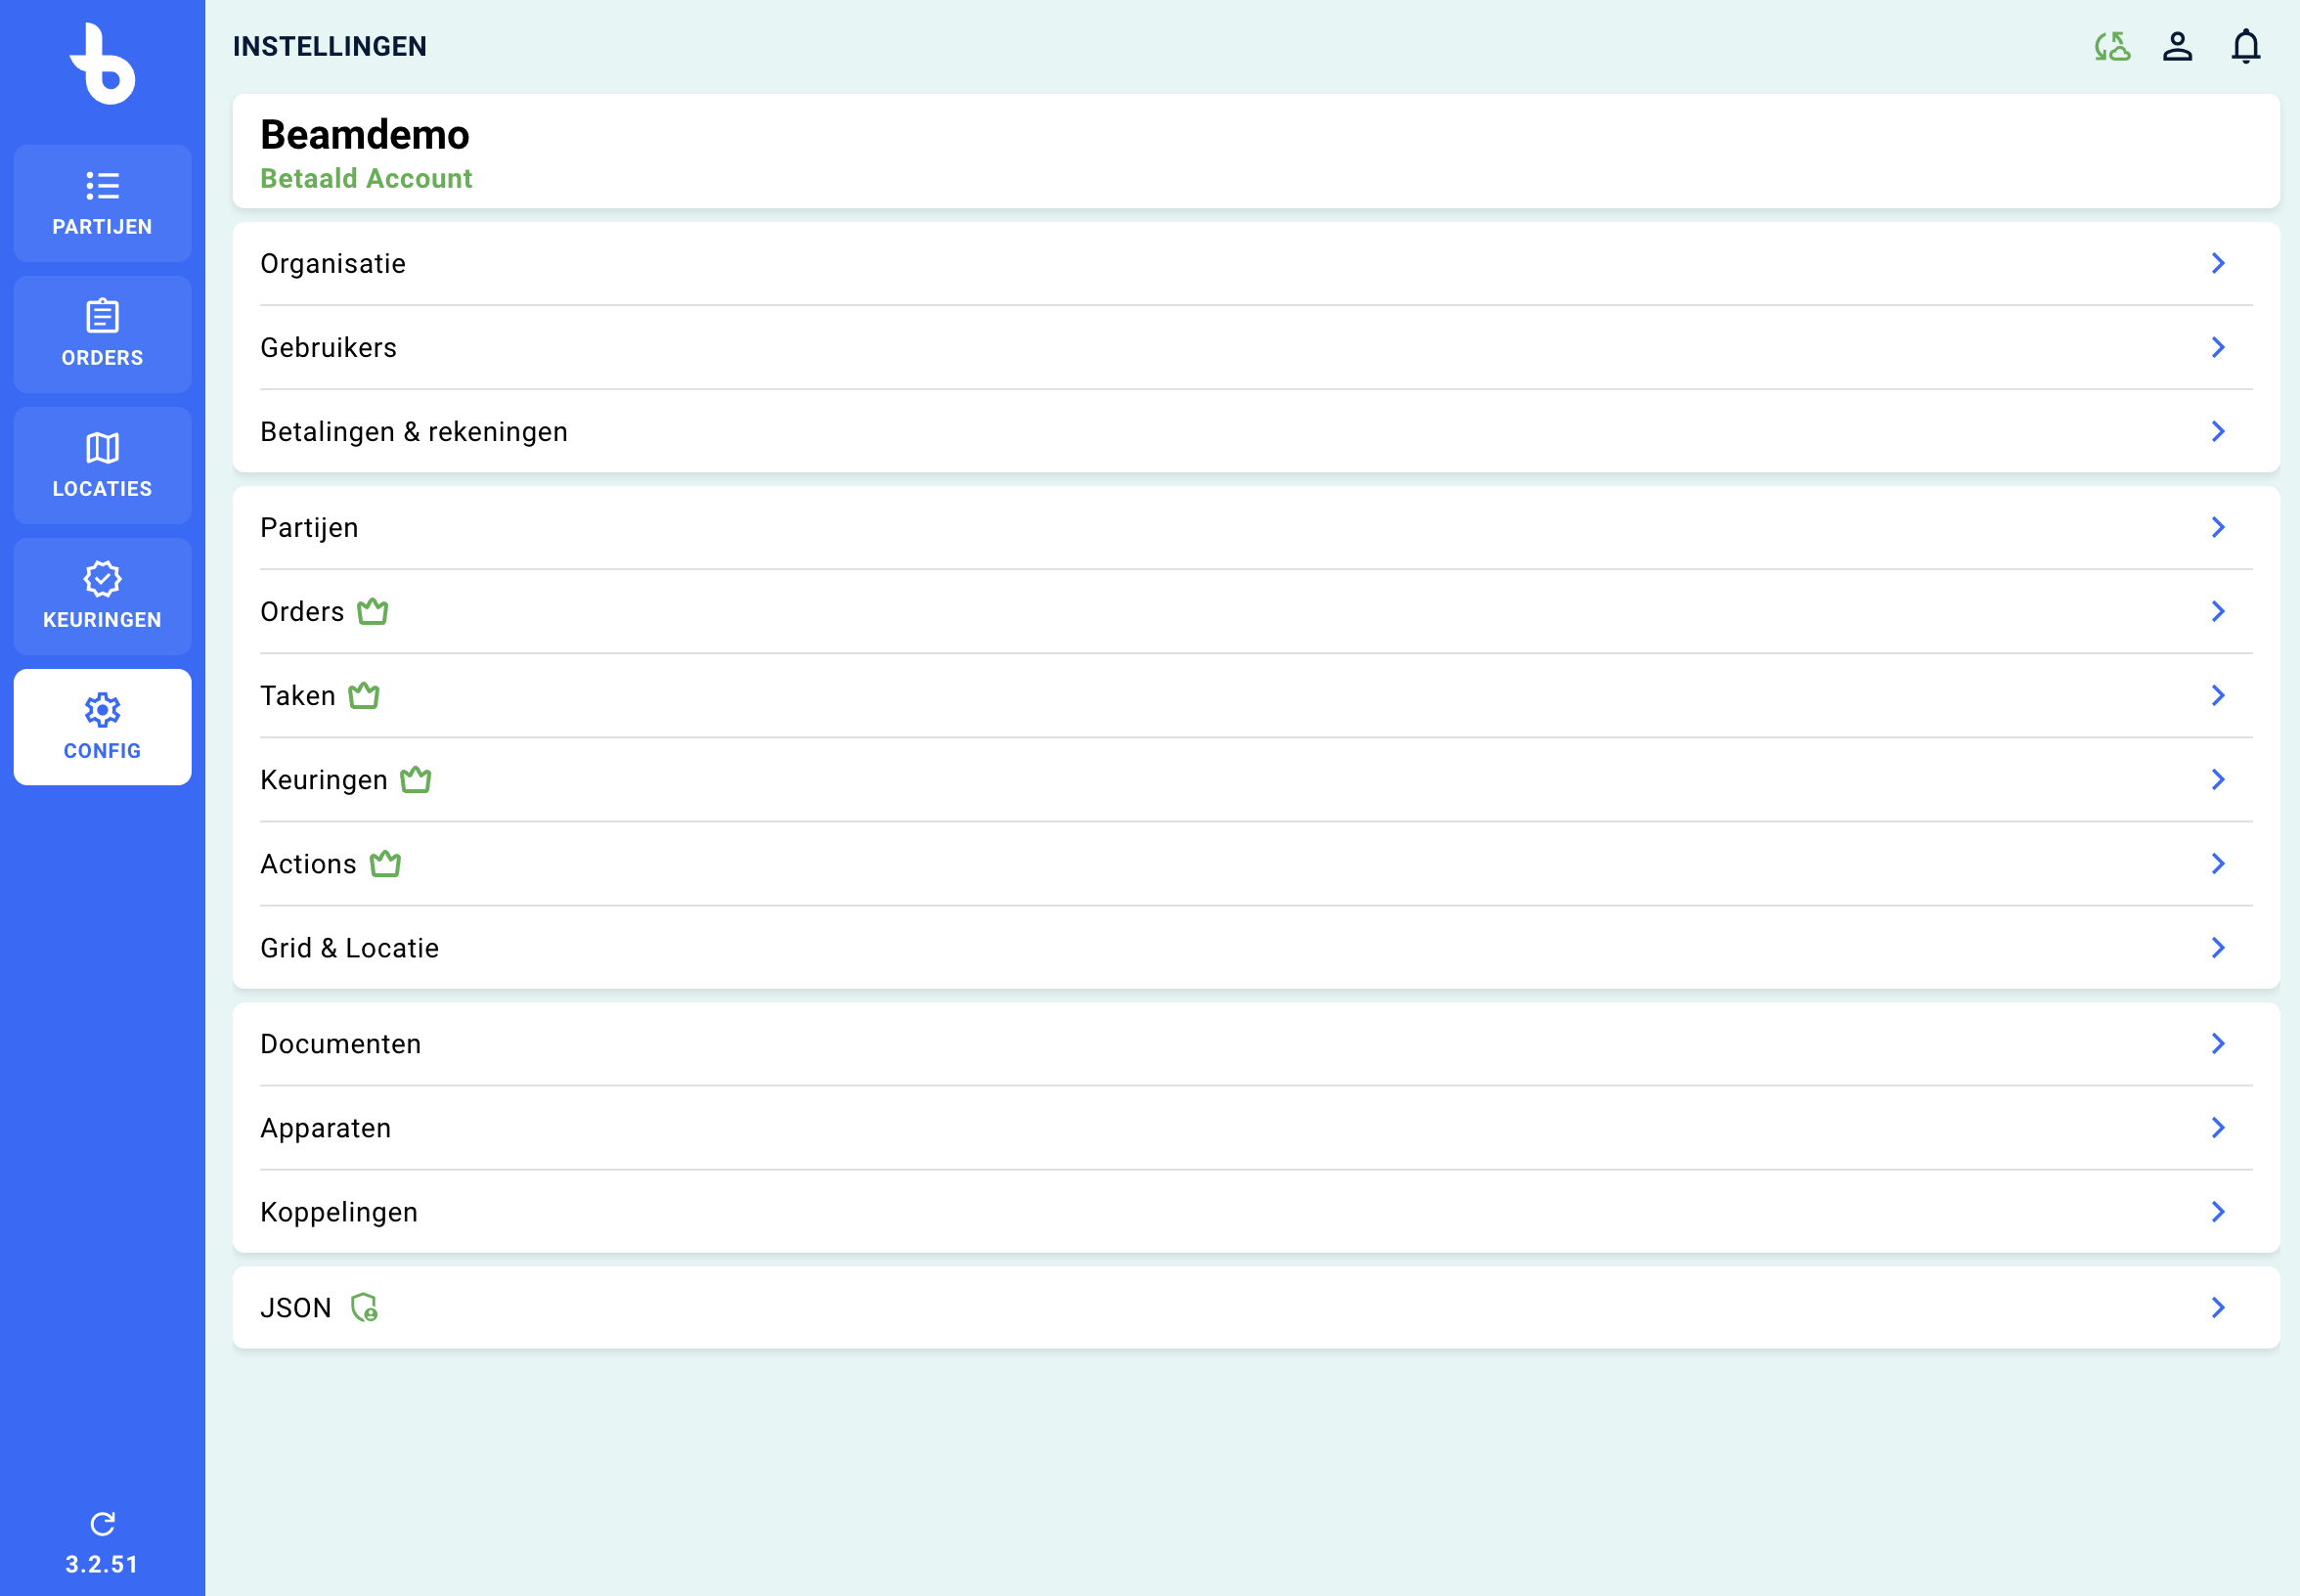Open the Taken settings label
This screenshot has width=2300, height=1596.
coord(297,695)
